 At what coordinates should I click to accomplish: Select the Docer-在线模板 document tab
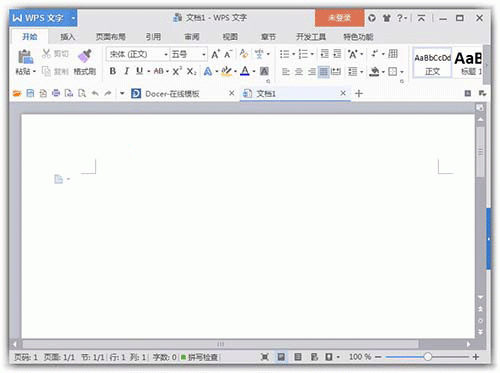[x=172, y=94]
